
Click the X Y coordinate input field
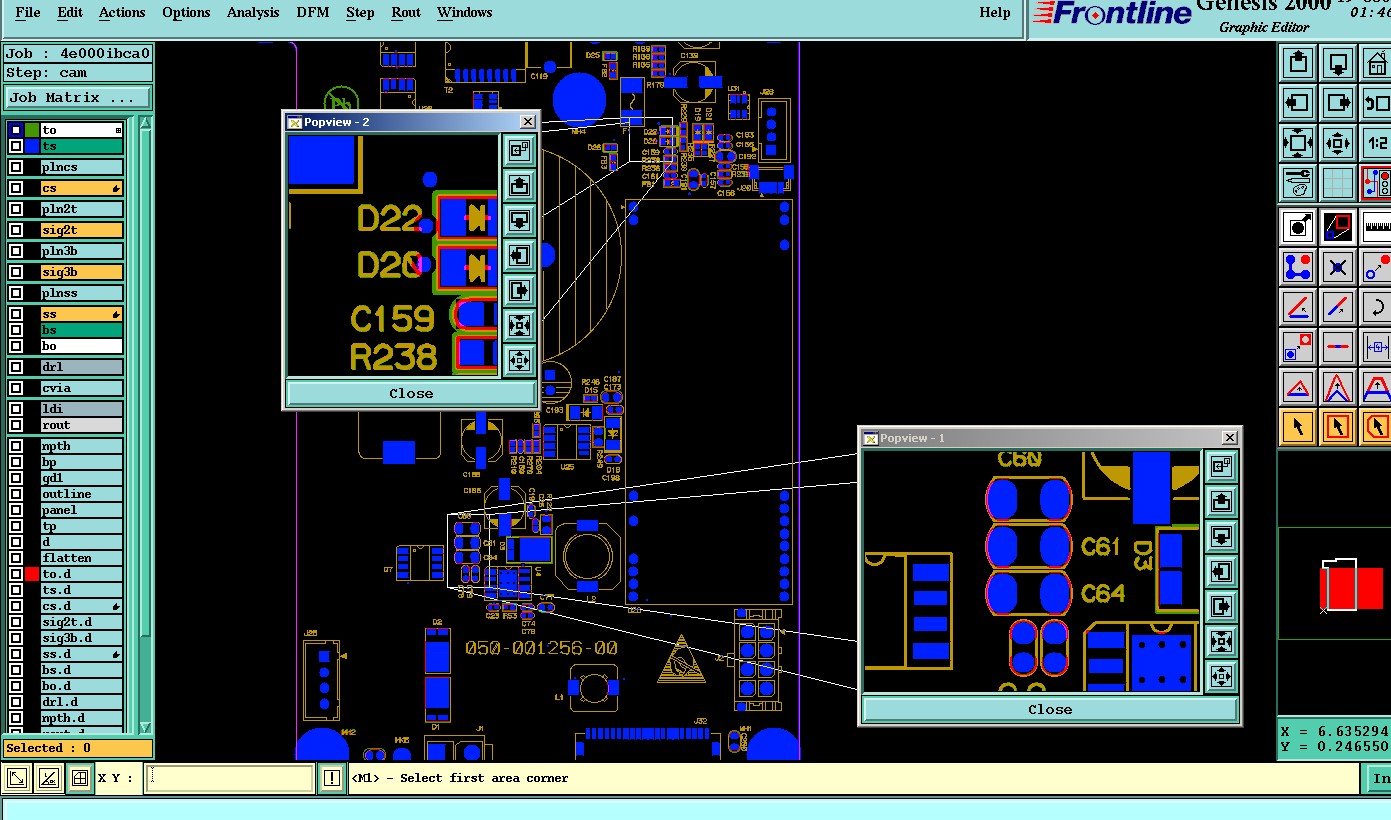230,778
